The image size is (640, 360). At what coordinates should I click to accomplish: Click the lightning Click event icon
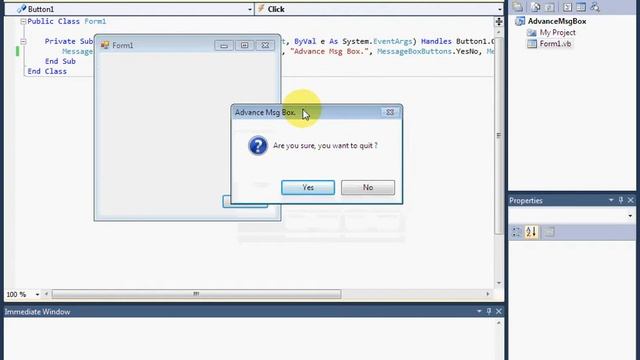[261, 9]
